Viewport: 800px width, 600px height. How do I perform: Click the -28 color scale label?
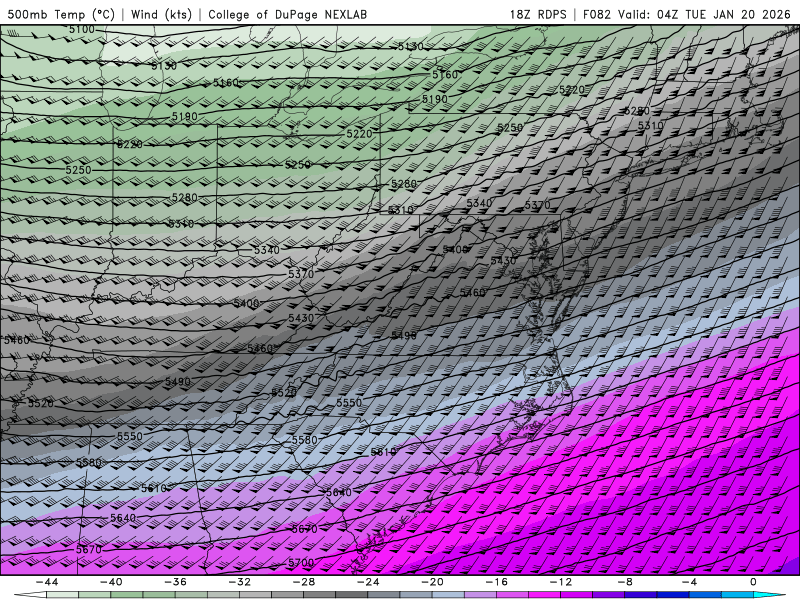pos(304,582)
